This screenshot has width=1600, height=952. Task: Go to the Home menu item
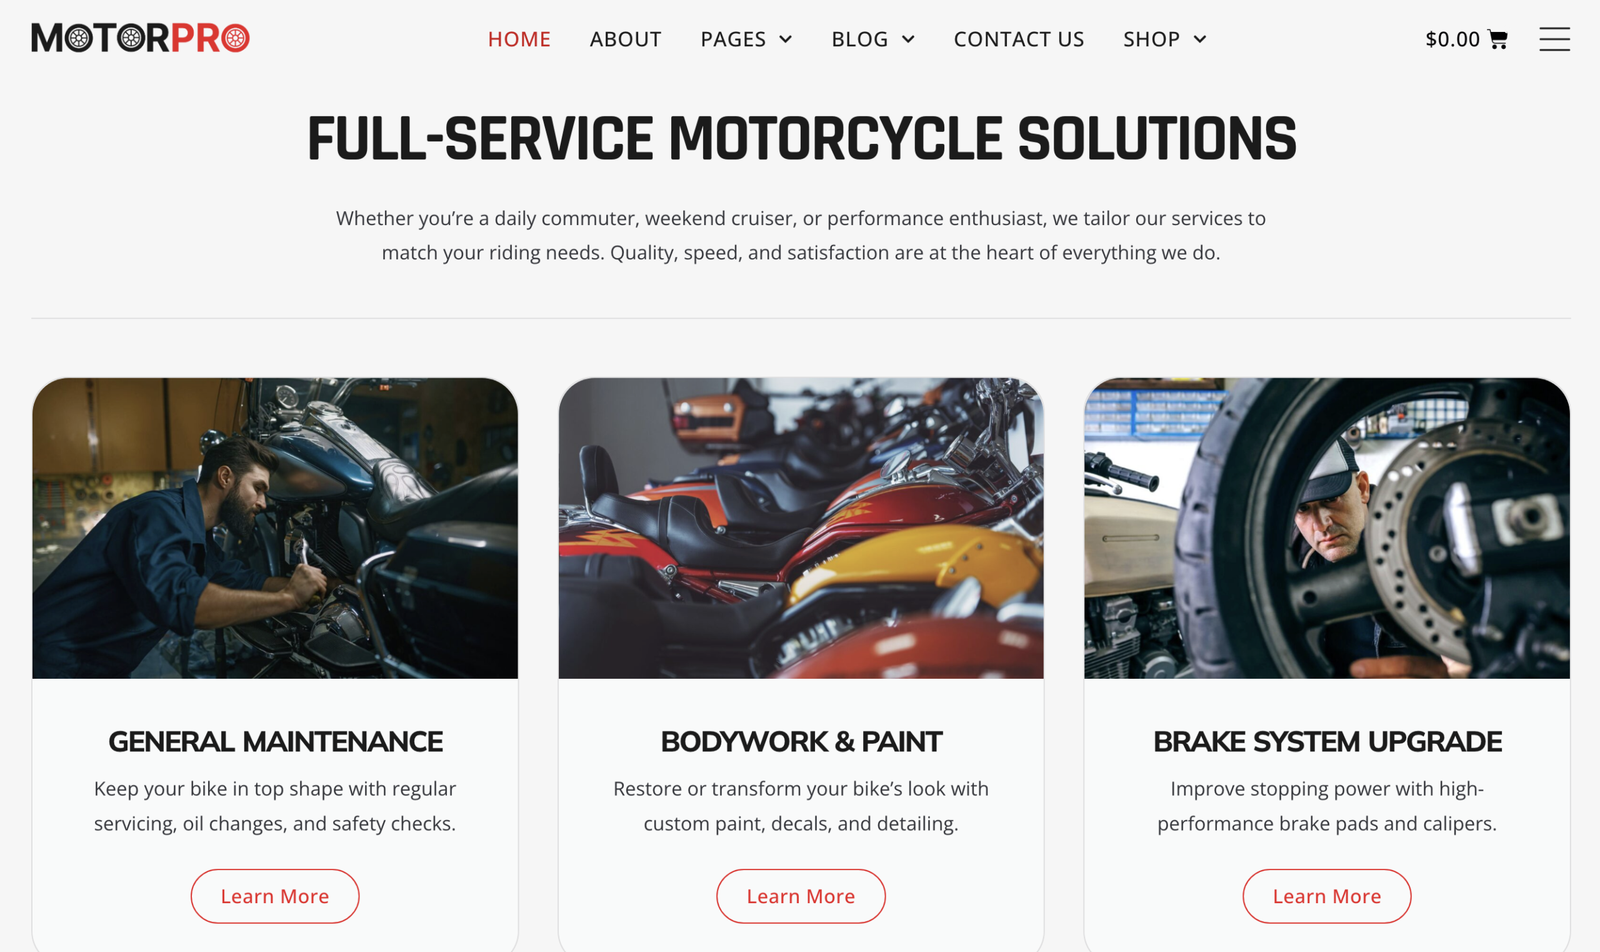coord(519,39)
